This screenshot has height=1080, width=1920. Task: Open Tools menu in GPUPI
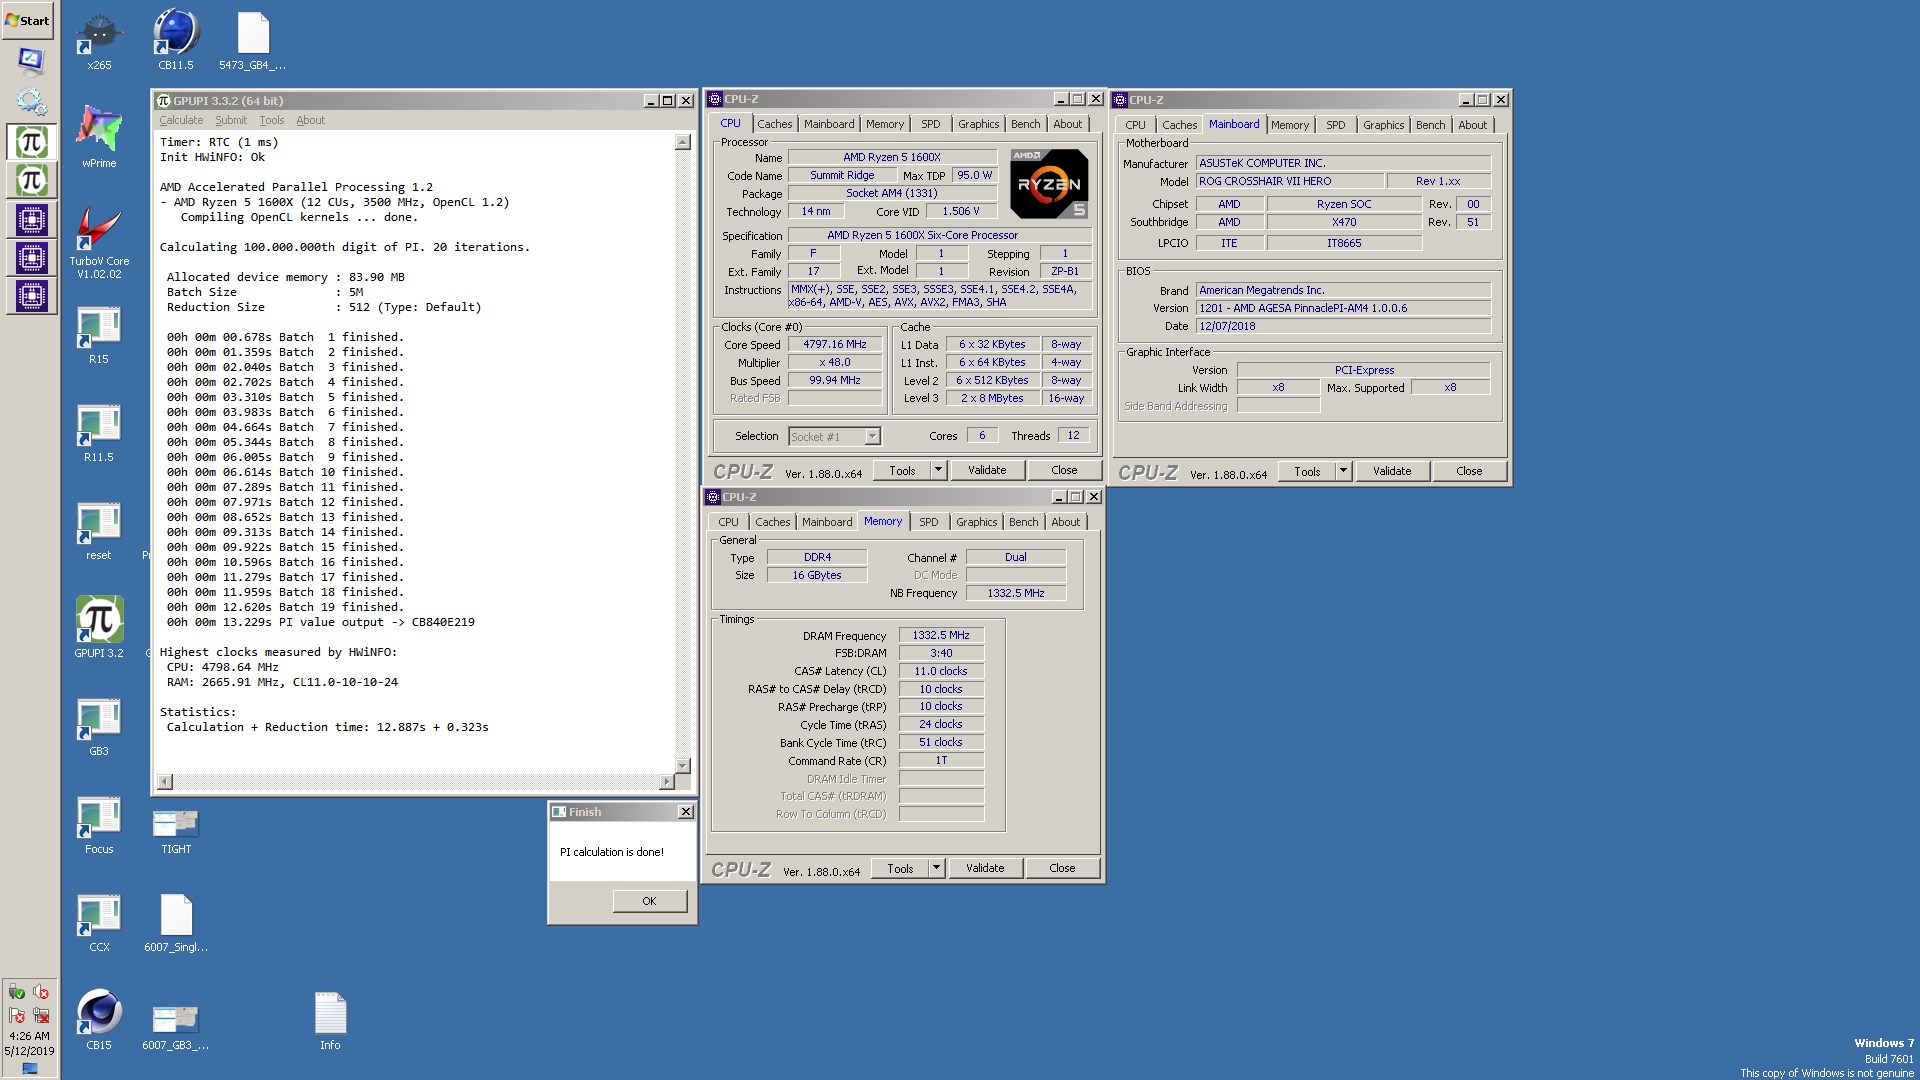(x=272, y=120)
